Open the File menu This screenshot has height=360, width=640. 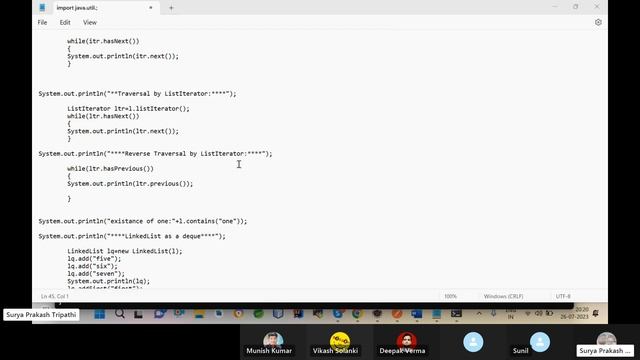[x=42, y=22]
